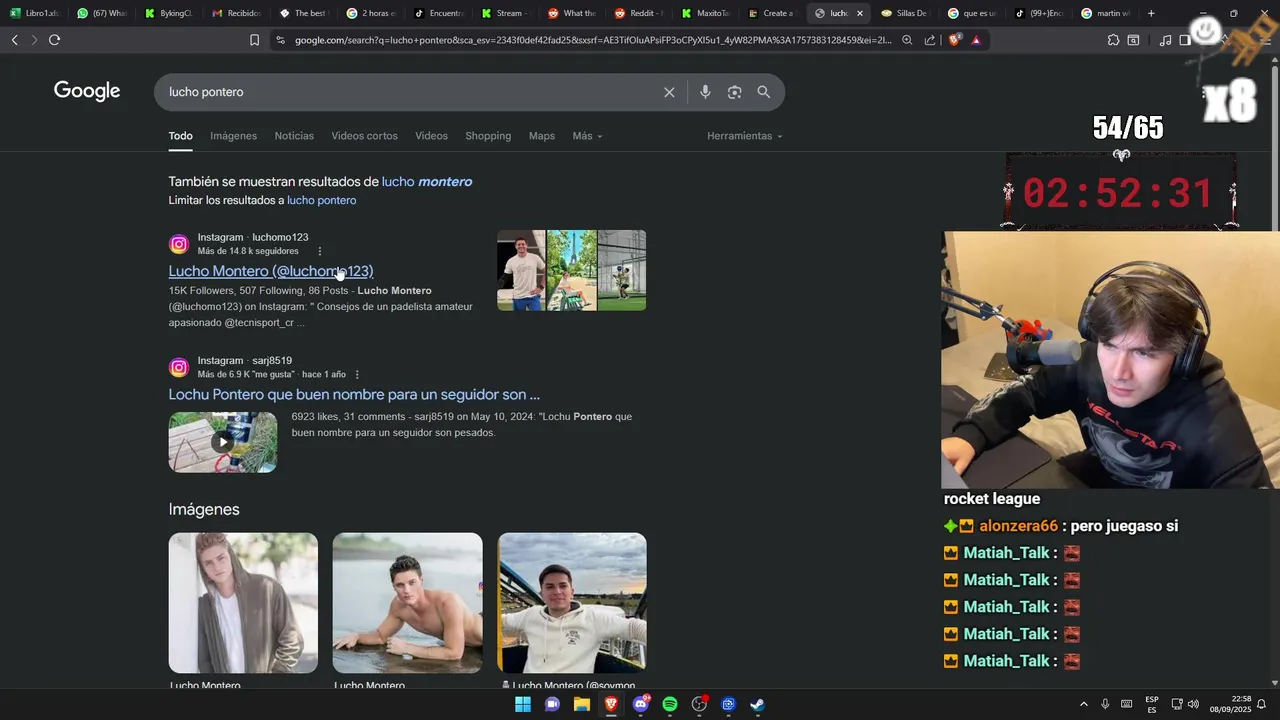
Task: Reload the page
Action: coord(54,40)
